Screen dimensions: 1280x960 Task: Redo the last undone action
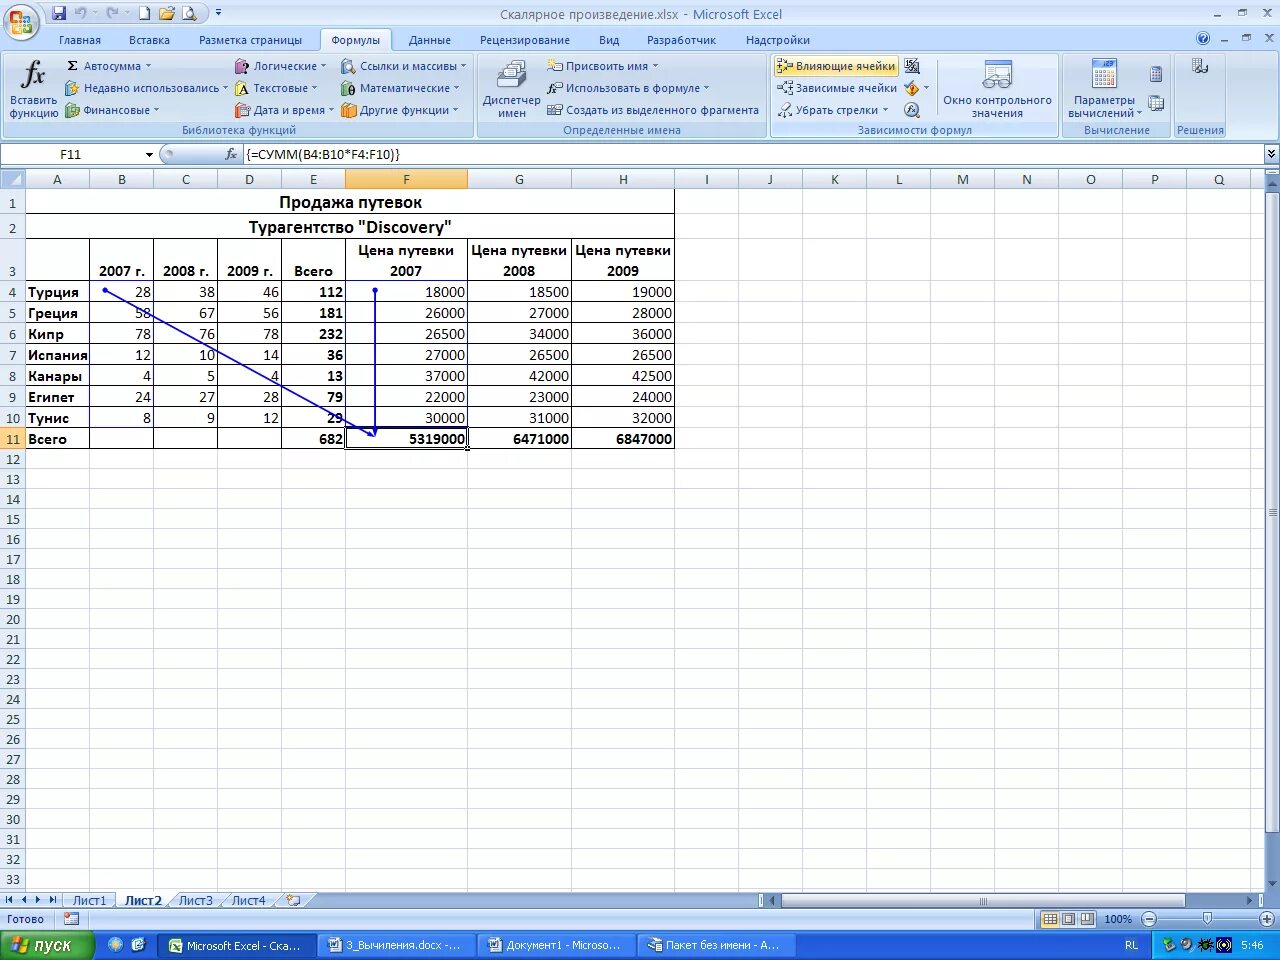click(112, 14)
